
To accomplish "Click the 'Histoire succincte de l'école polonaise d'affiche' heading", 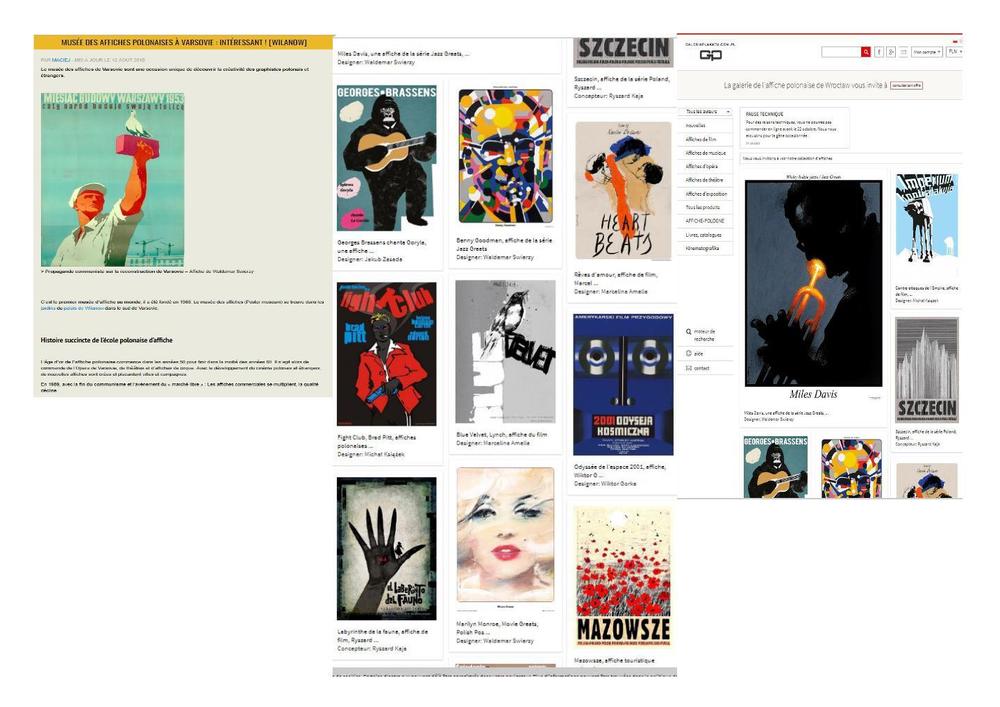I will (x=107, y=340).
